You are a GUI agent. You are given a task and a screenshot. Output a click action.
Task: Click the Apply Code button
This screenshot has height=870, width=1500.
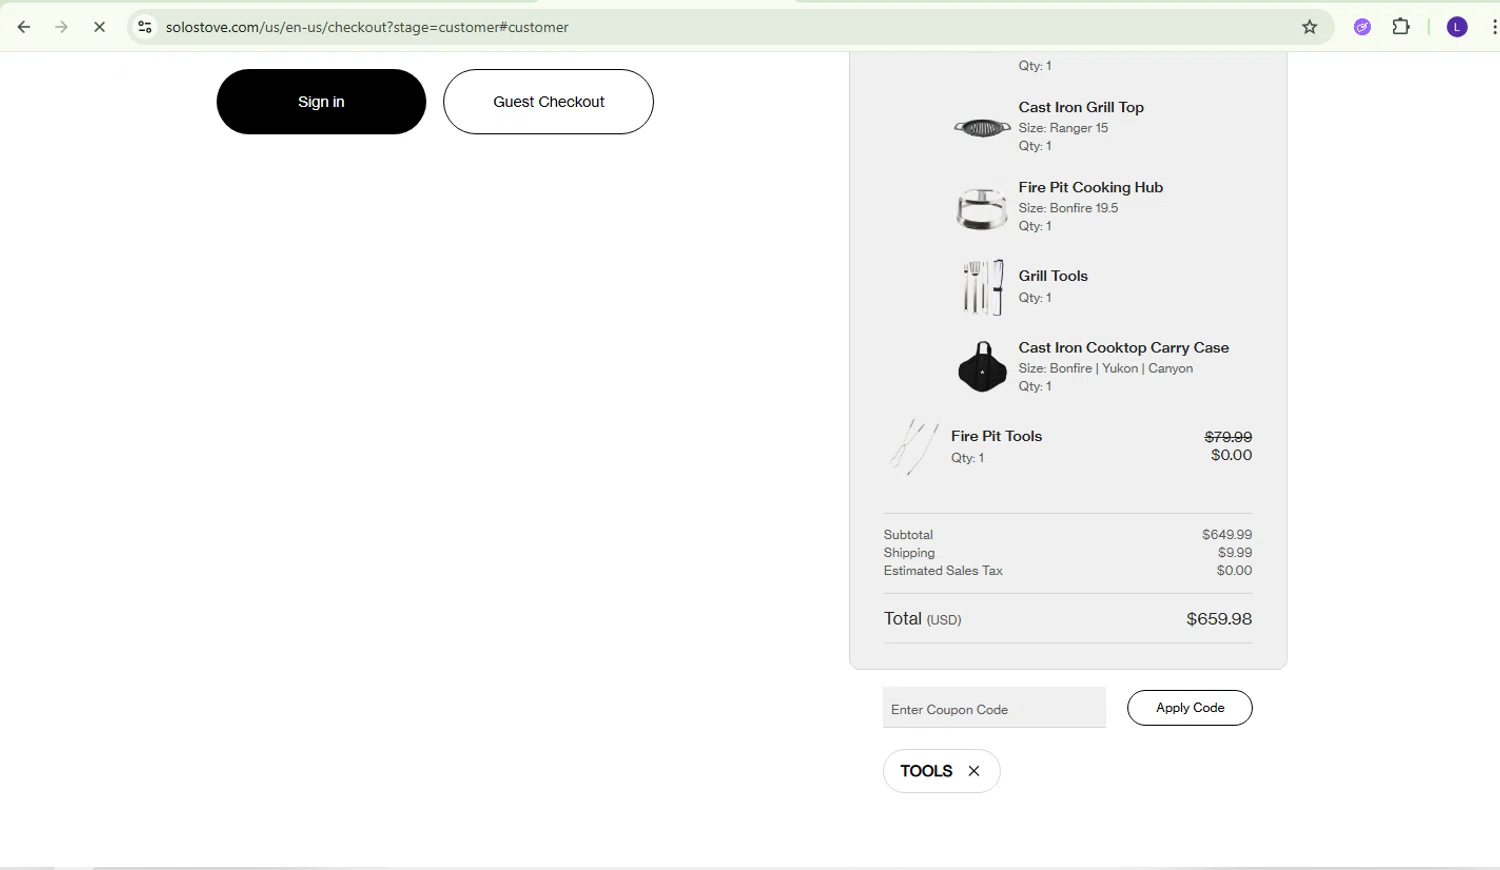click(1190, 708)
